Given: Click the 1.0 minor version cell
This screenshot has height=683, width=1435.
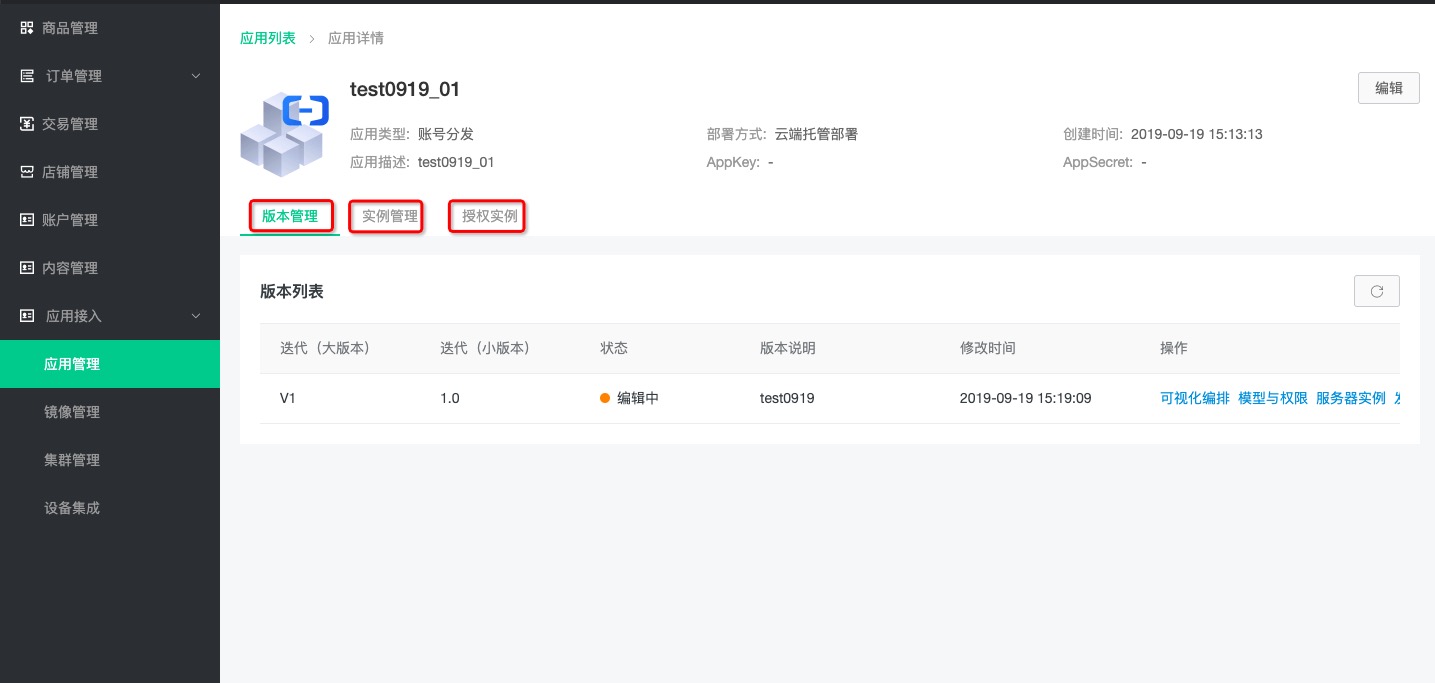Looking at the screenshot, I should pos(450,398).
